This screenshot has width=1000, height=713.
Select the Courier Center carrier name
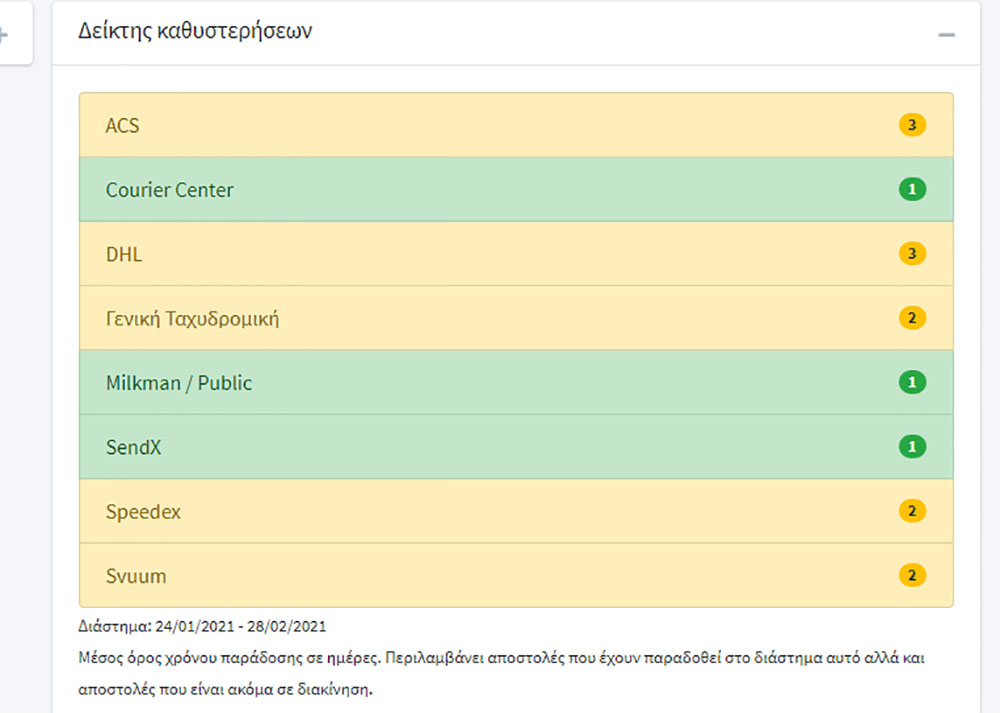pyautogui.click(x=170, y=190)
